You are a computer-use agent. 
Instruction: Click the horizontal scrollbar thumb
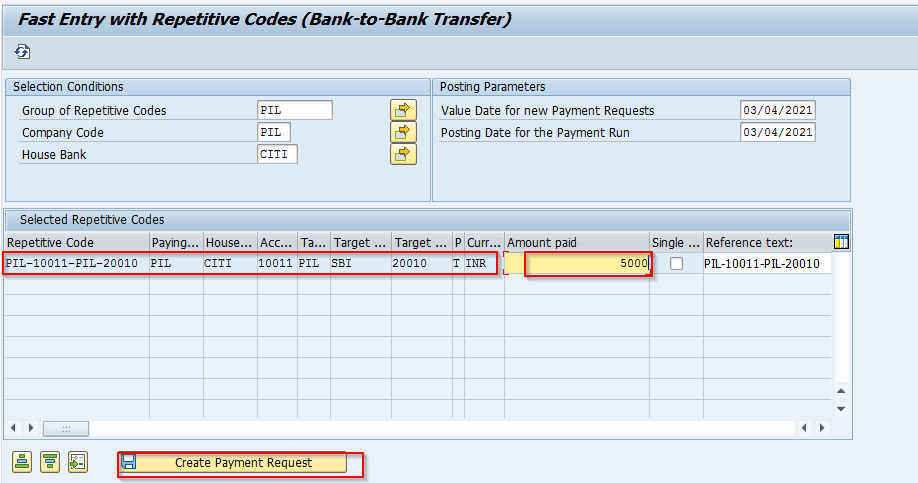click(66, 429)
